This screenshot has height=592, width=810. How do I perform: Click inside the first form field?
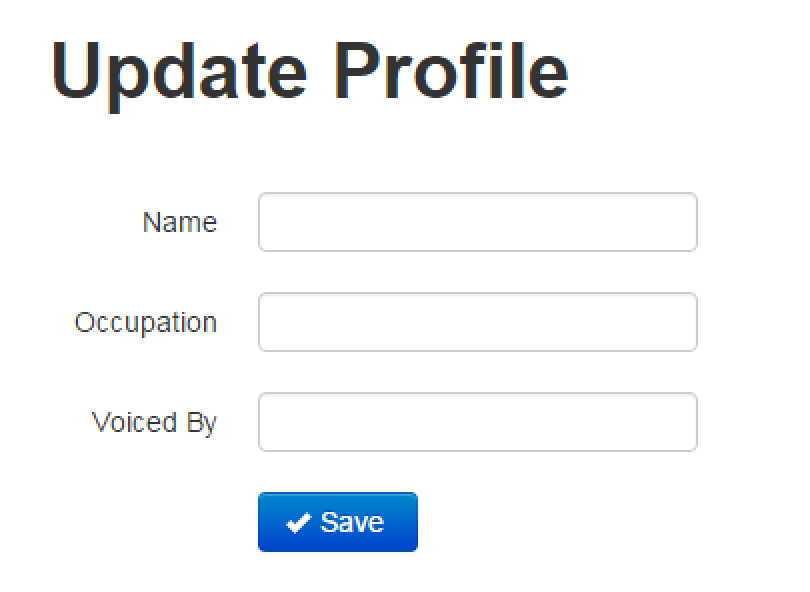coord(478,222)
